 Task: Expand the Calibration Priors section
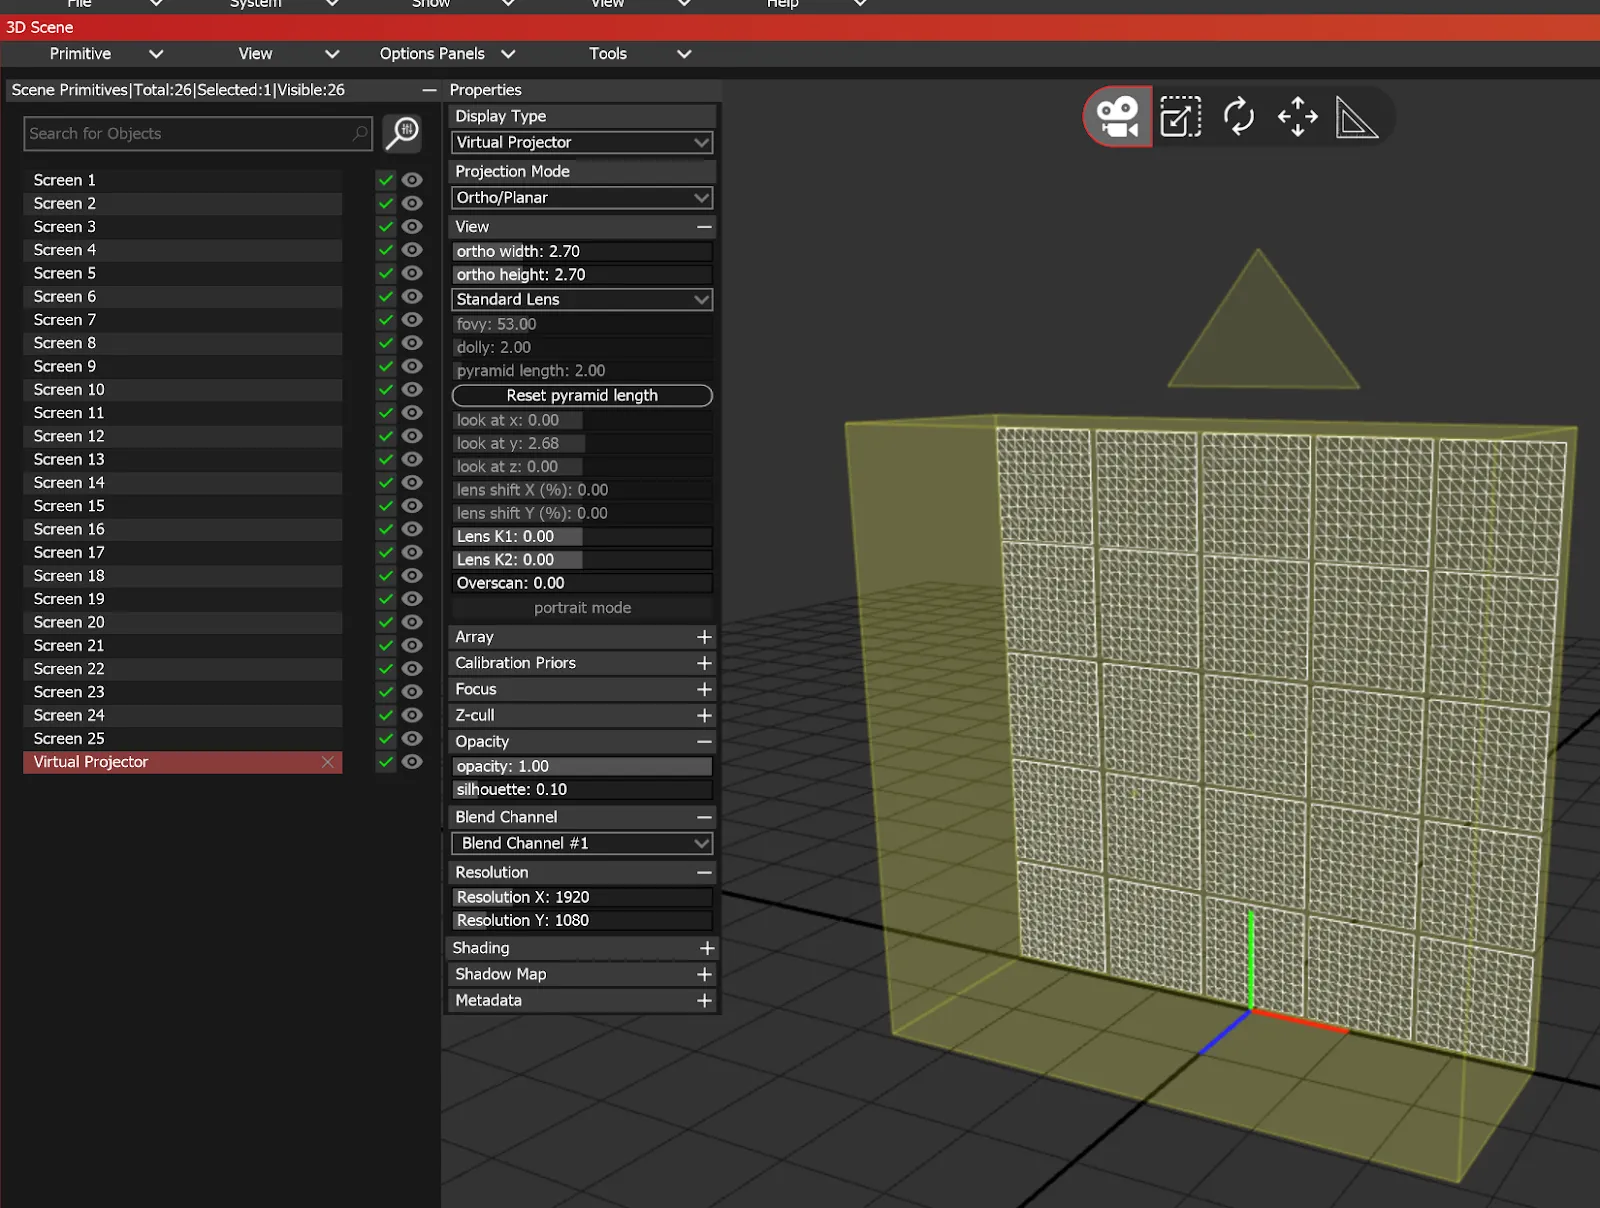point(704,663)
